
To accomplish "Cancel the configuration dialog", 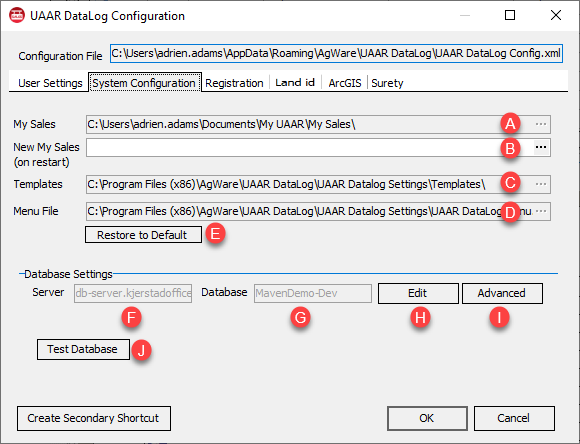I will click(514, 418).
